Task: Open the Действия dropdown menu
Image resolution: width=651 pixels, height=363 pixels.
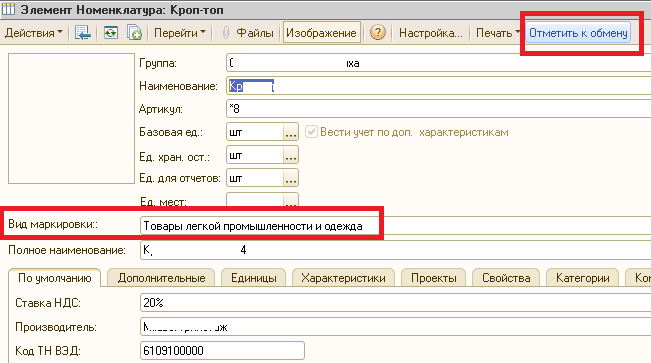Action: tap(34, 33)
